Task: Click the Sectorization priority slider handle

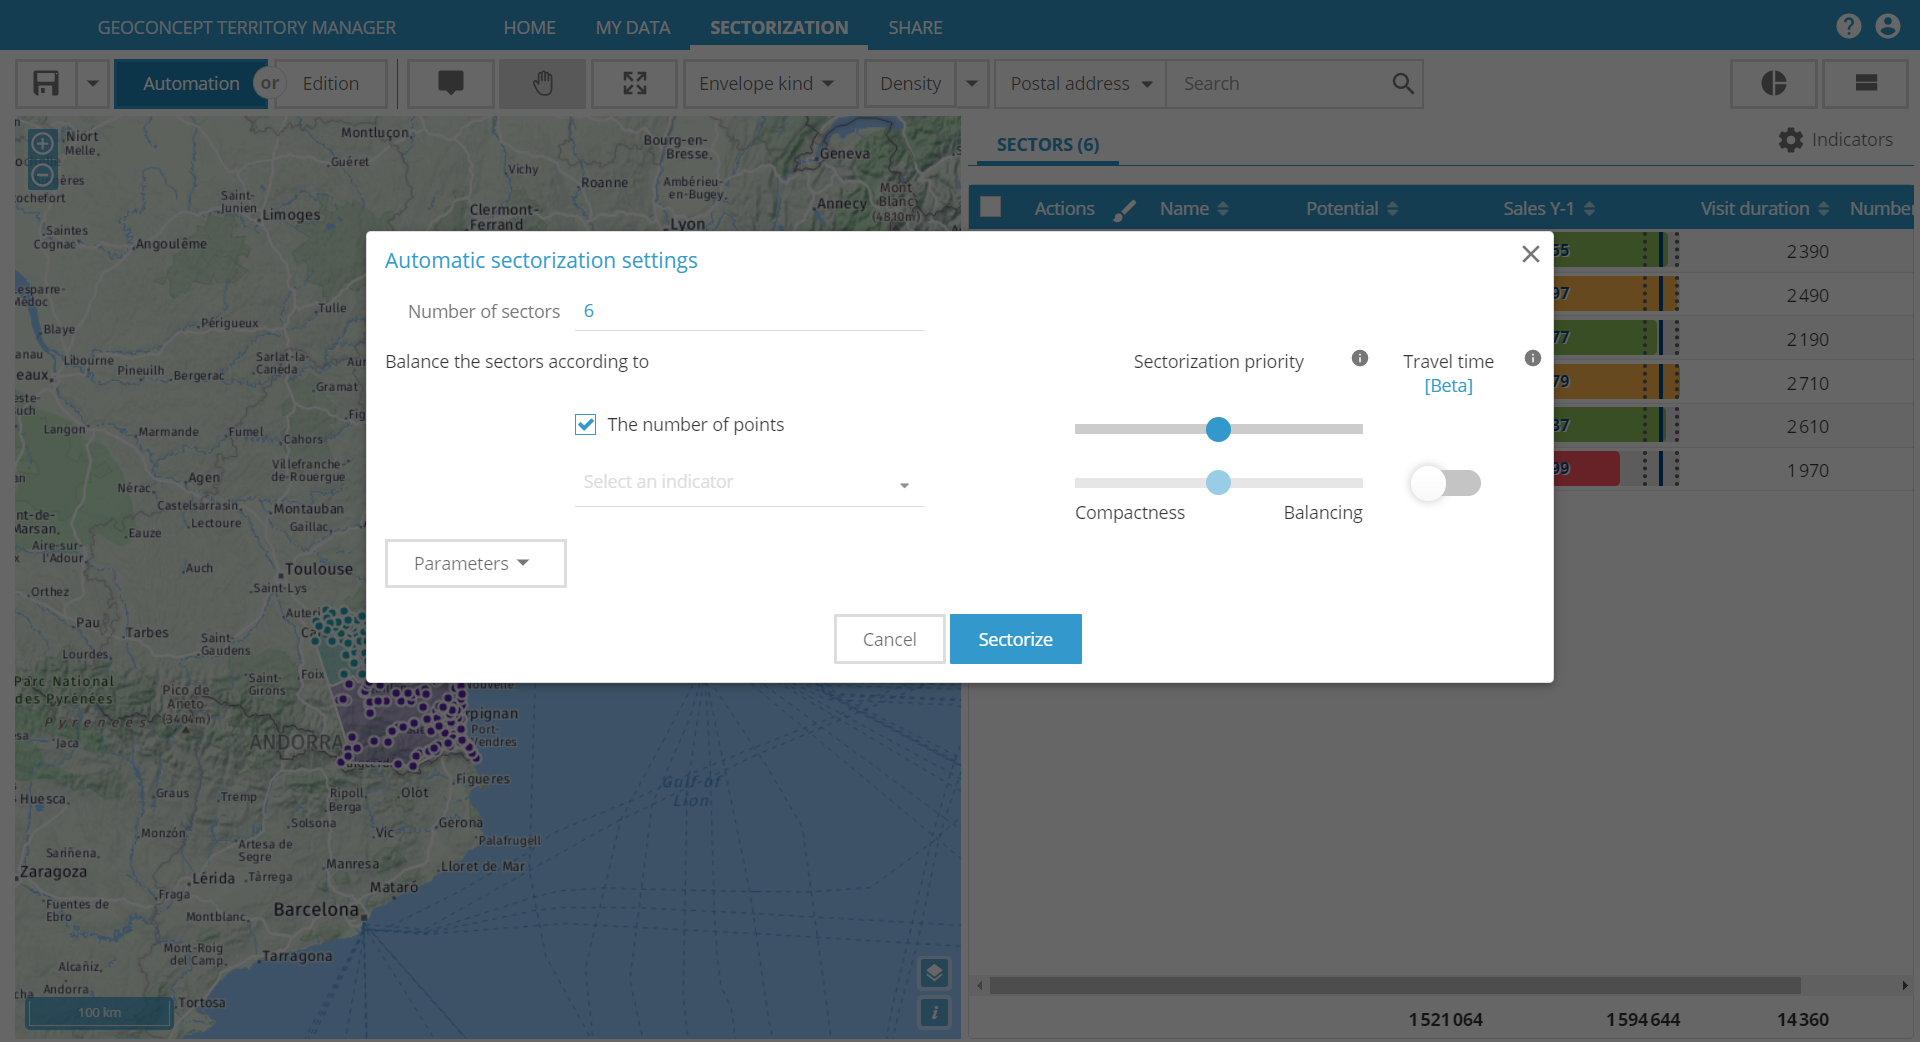Action: [x=1218, y=430]
